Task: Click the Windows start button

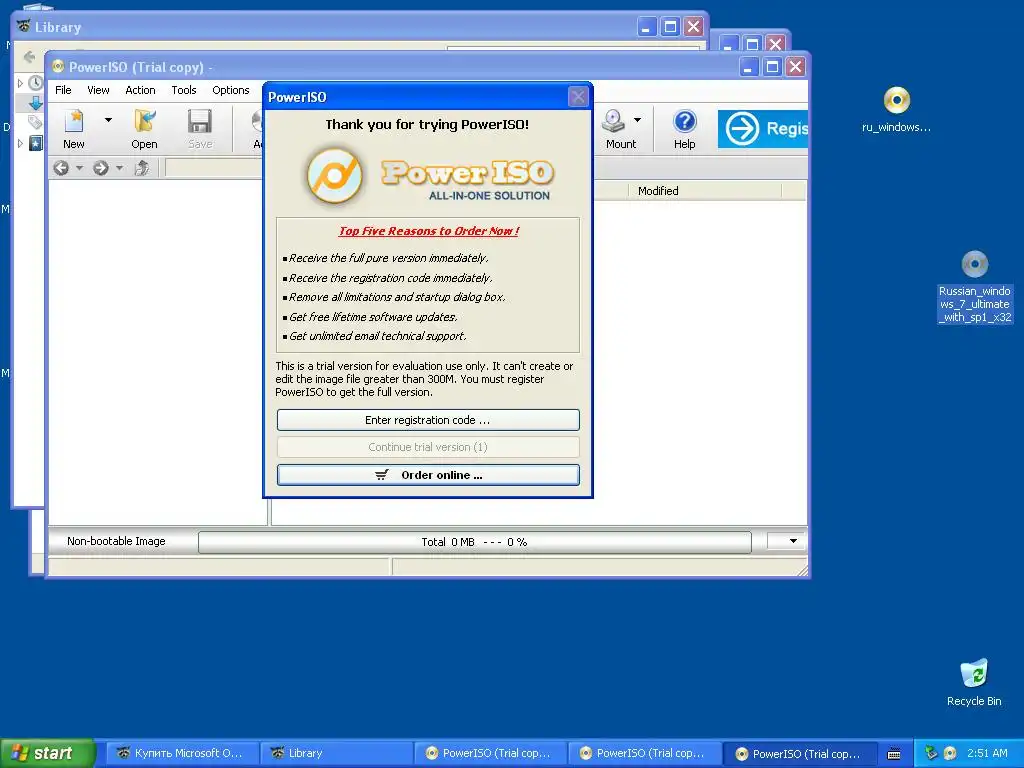Action: (47, 753)
